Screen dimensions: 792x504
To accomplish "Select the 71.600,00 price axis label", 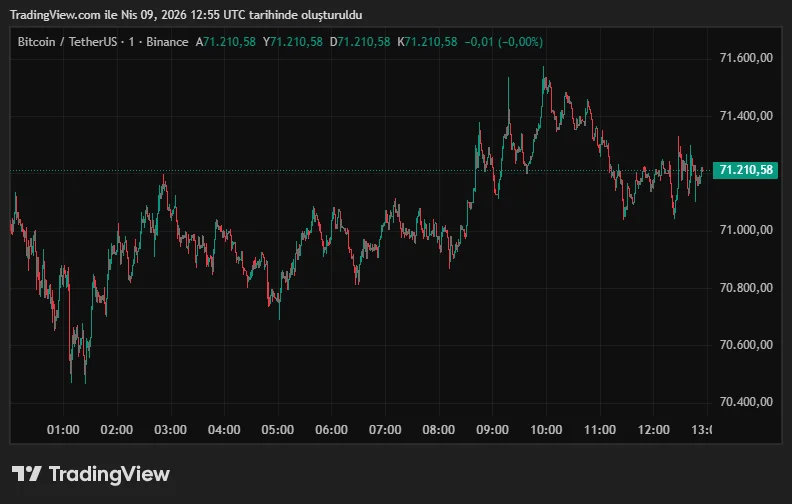I will (x=746, y=58).
